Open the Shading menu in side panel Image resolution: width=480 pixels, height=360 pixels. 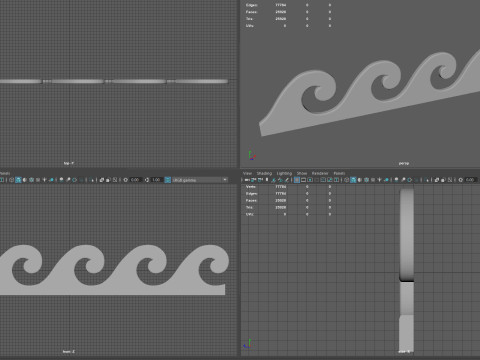pyautogui.click(x=264, y=173)
